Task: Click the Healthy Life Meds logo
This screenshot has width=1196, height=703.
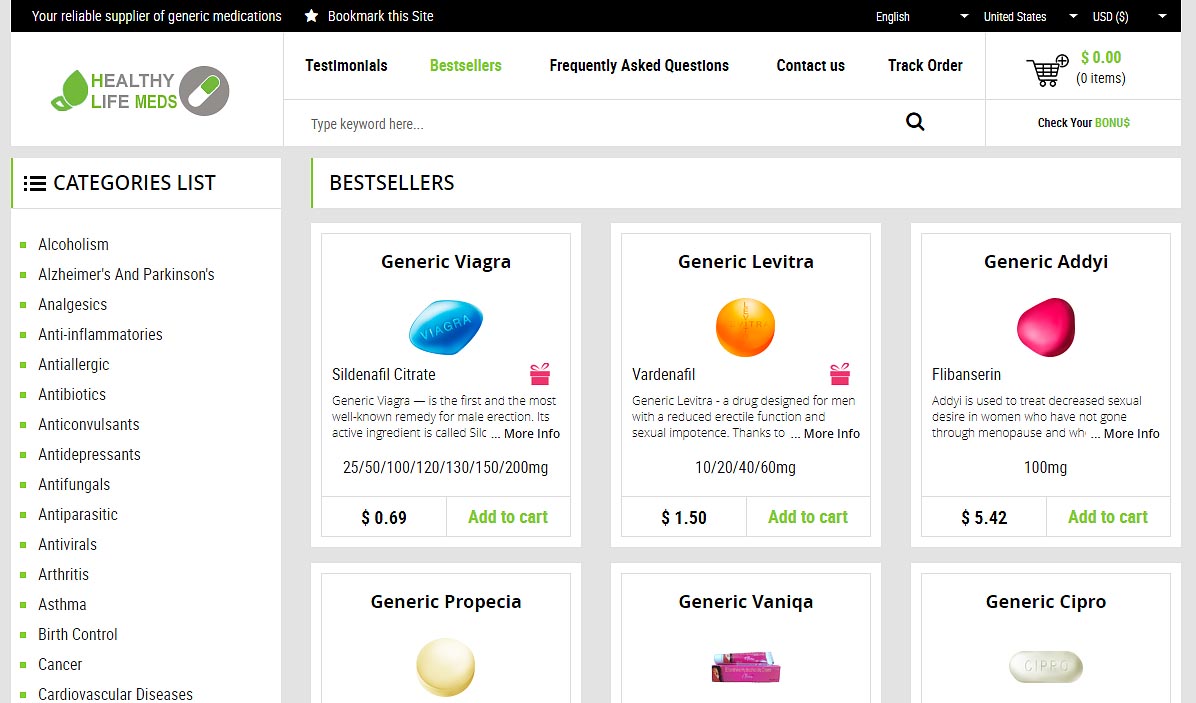Action: (140, 90)
